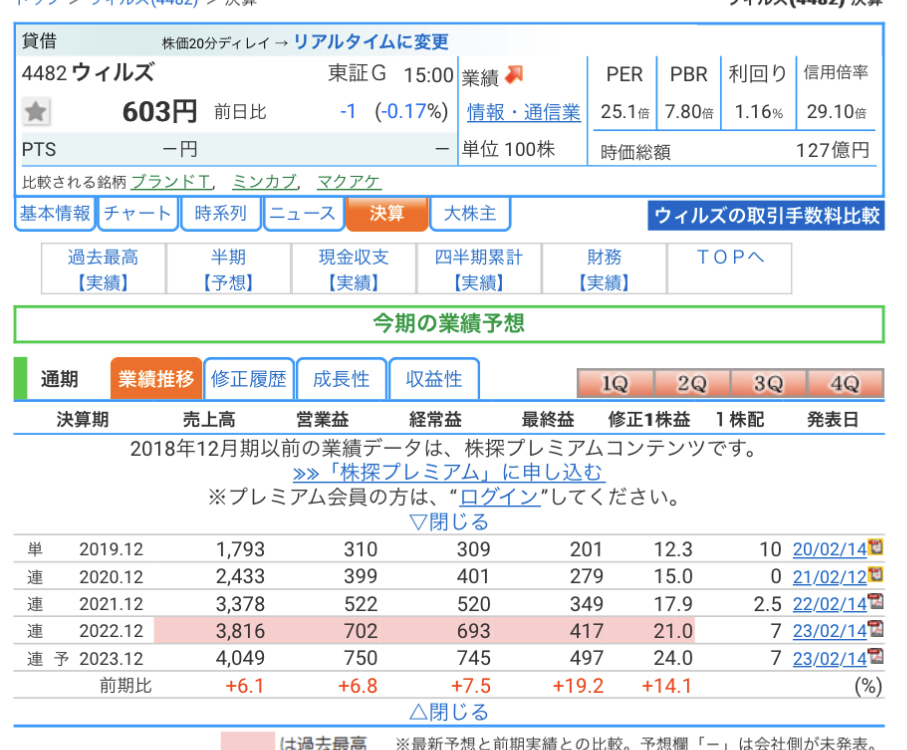Image resolution: width=907 pixels, height=750 pixels.
Task: Click the リアルタイムに変更 link
Action: 371,42
